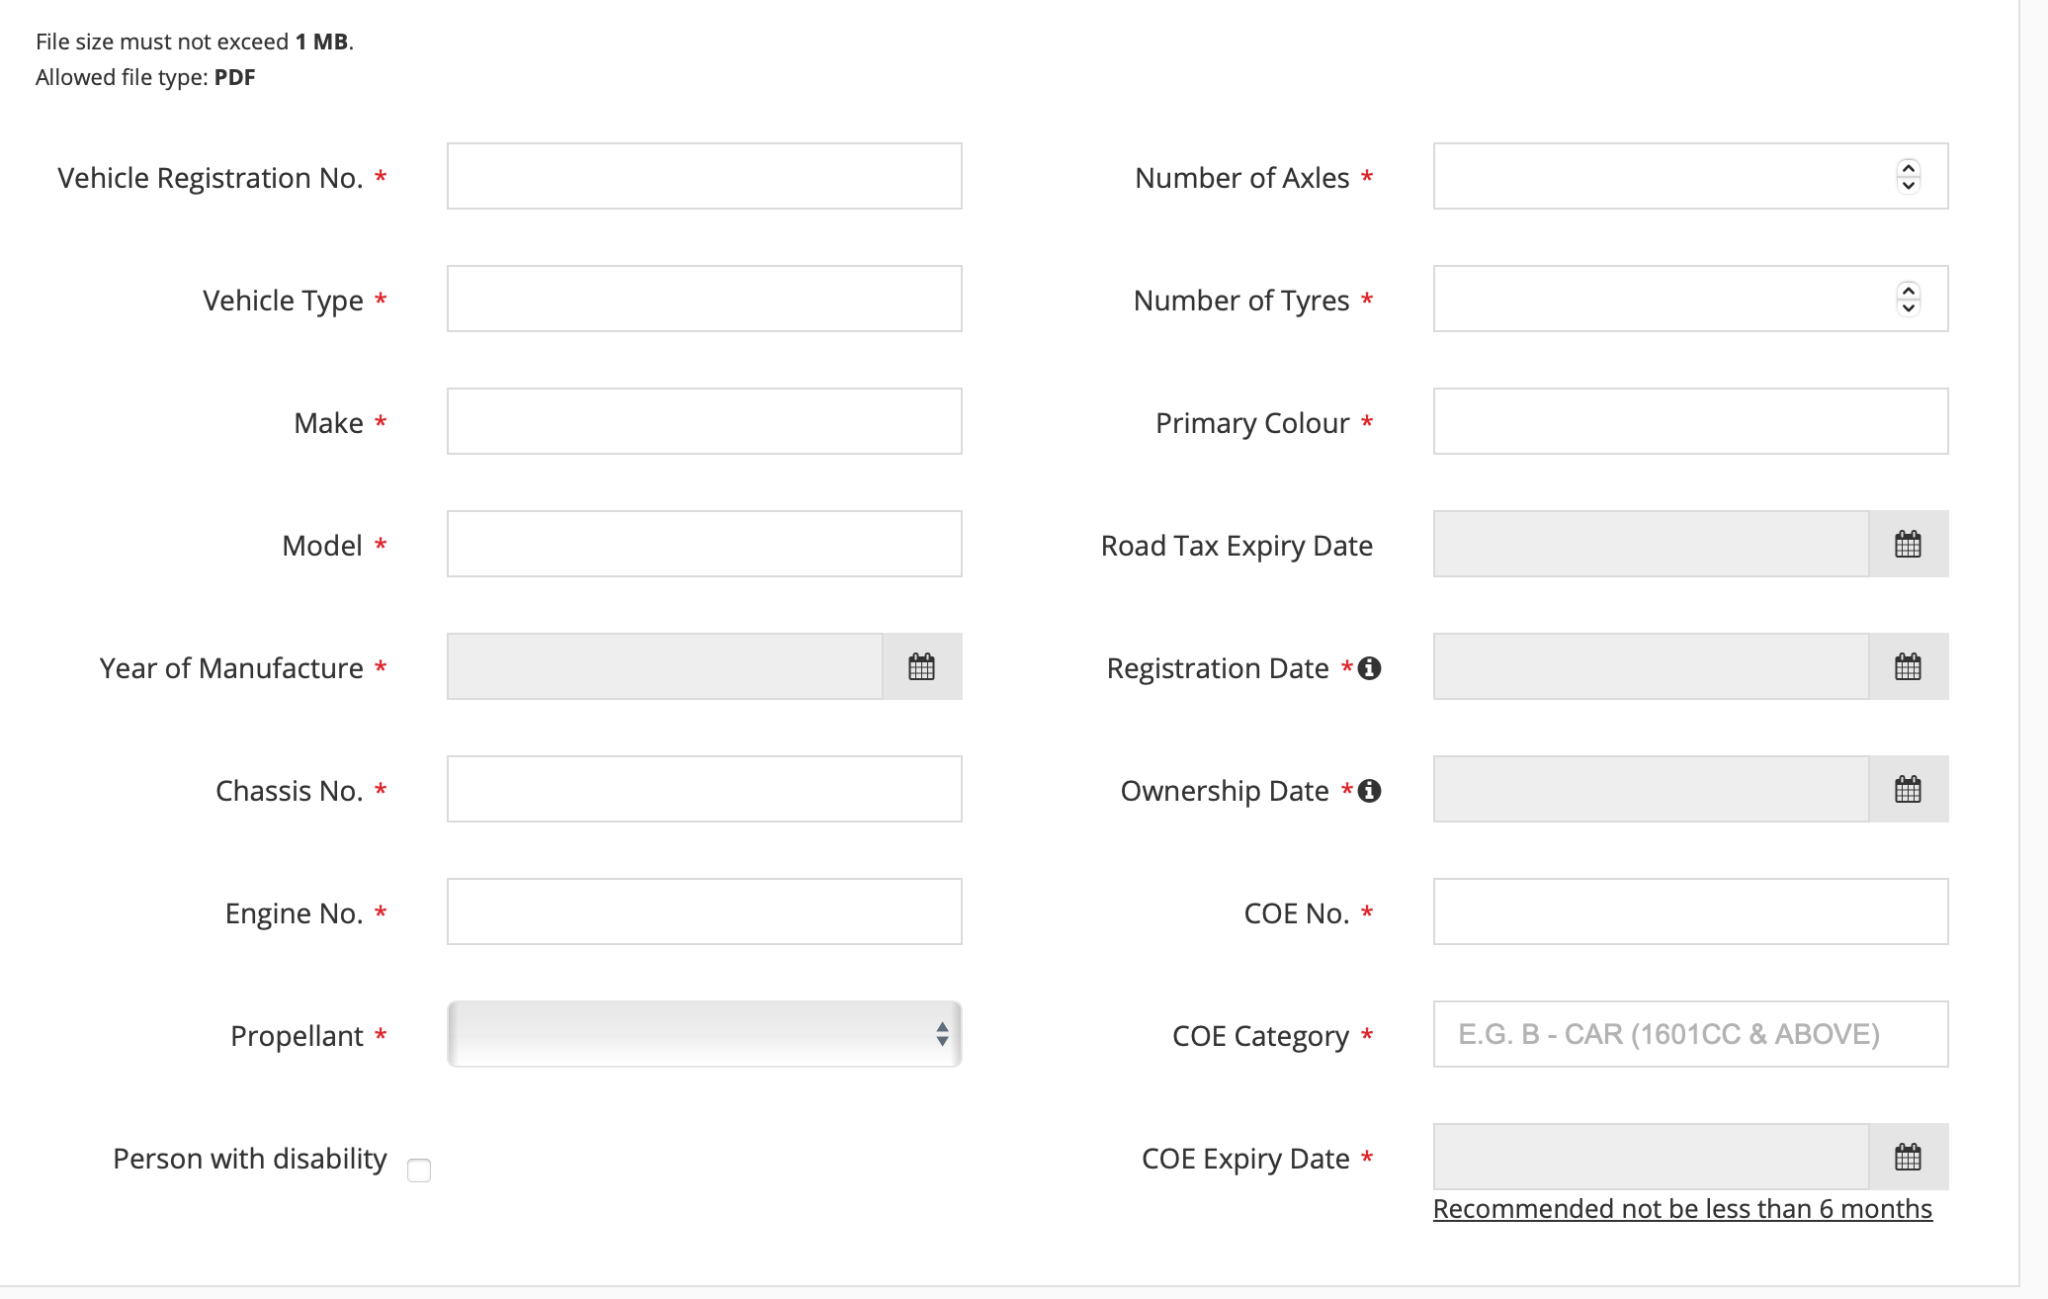Open Road Tax Expiry Date calendar
The width and height of the screenshot is (2048, 1299).
[x=1907, y=544]
